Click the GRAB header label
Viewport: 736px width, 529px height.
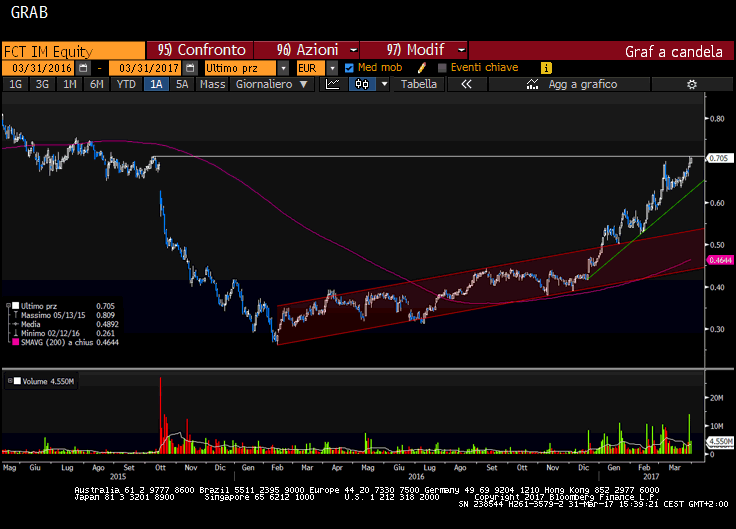point(29,12)
